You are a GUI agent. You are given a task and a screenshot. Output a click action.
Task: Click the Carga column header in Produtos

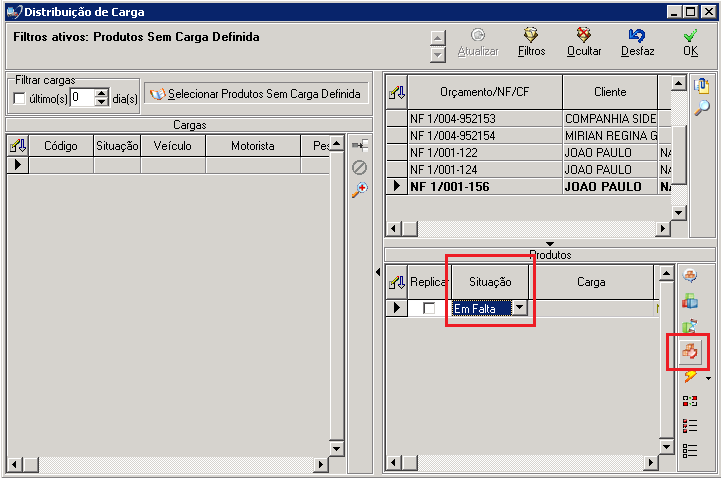click(591, 282)
